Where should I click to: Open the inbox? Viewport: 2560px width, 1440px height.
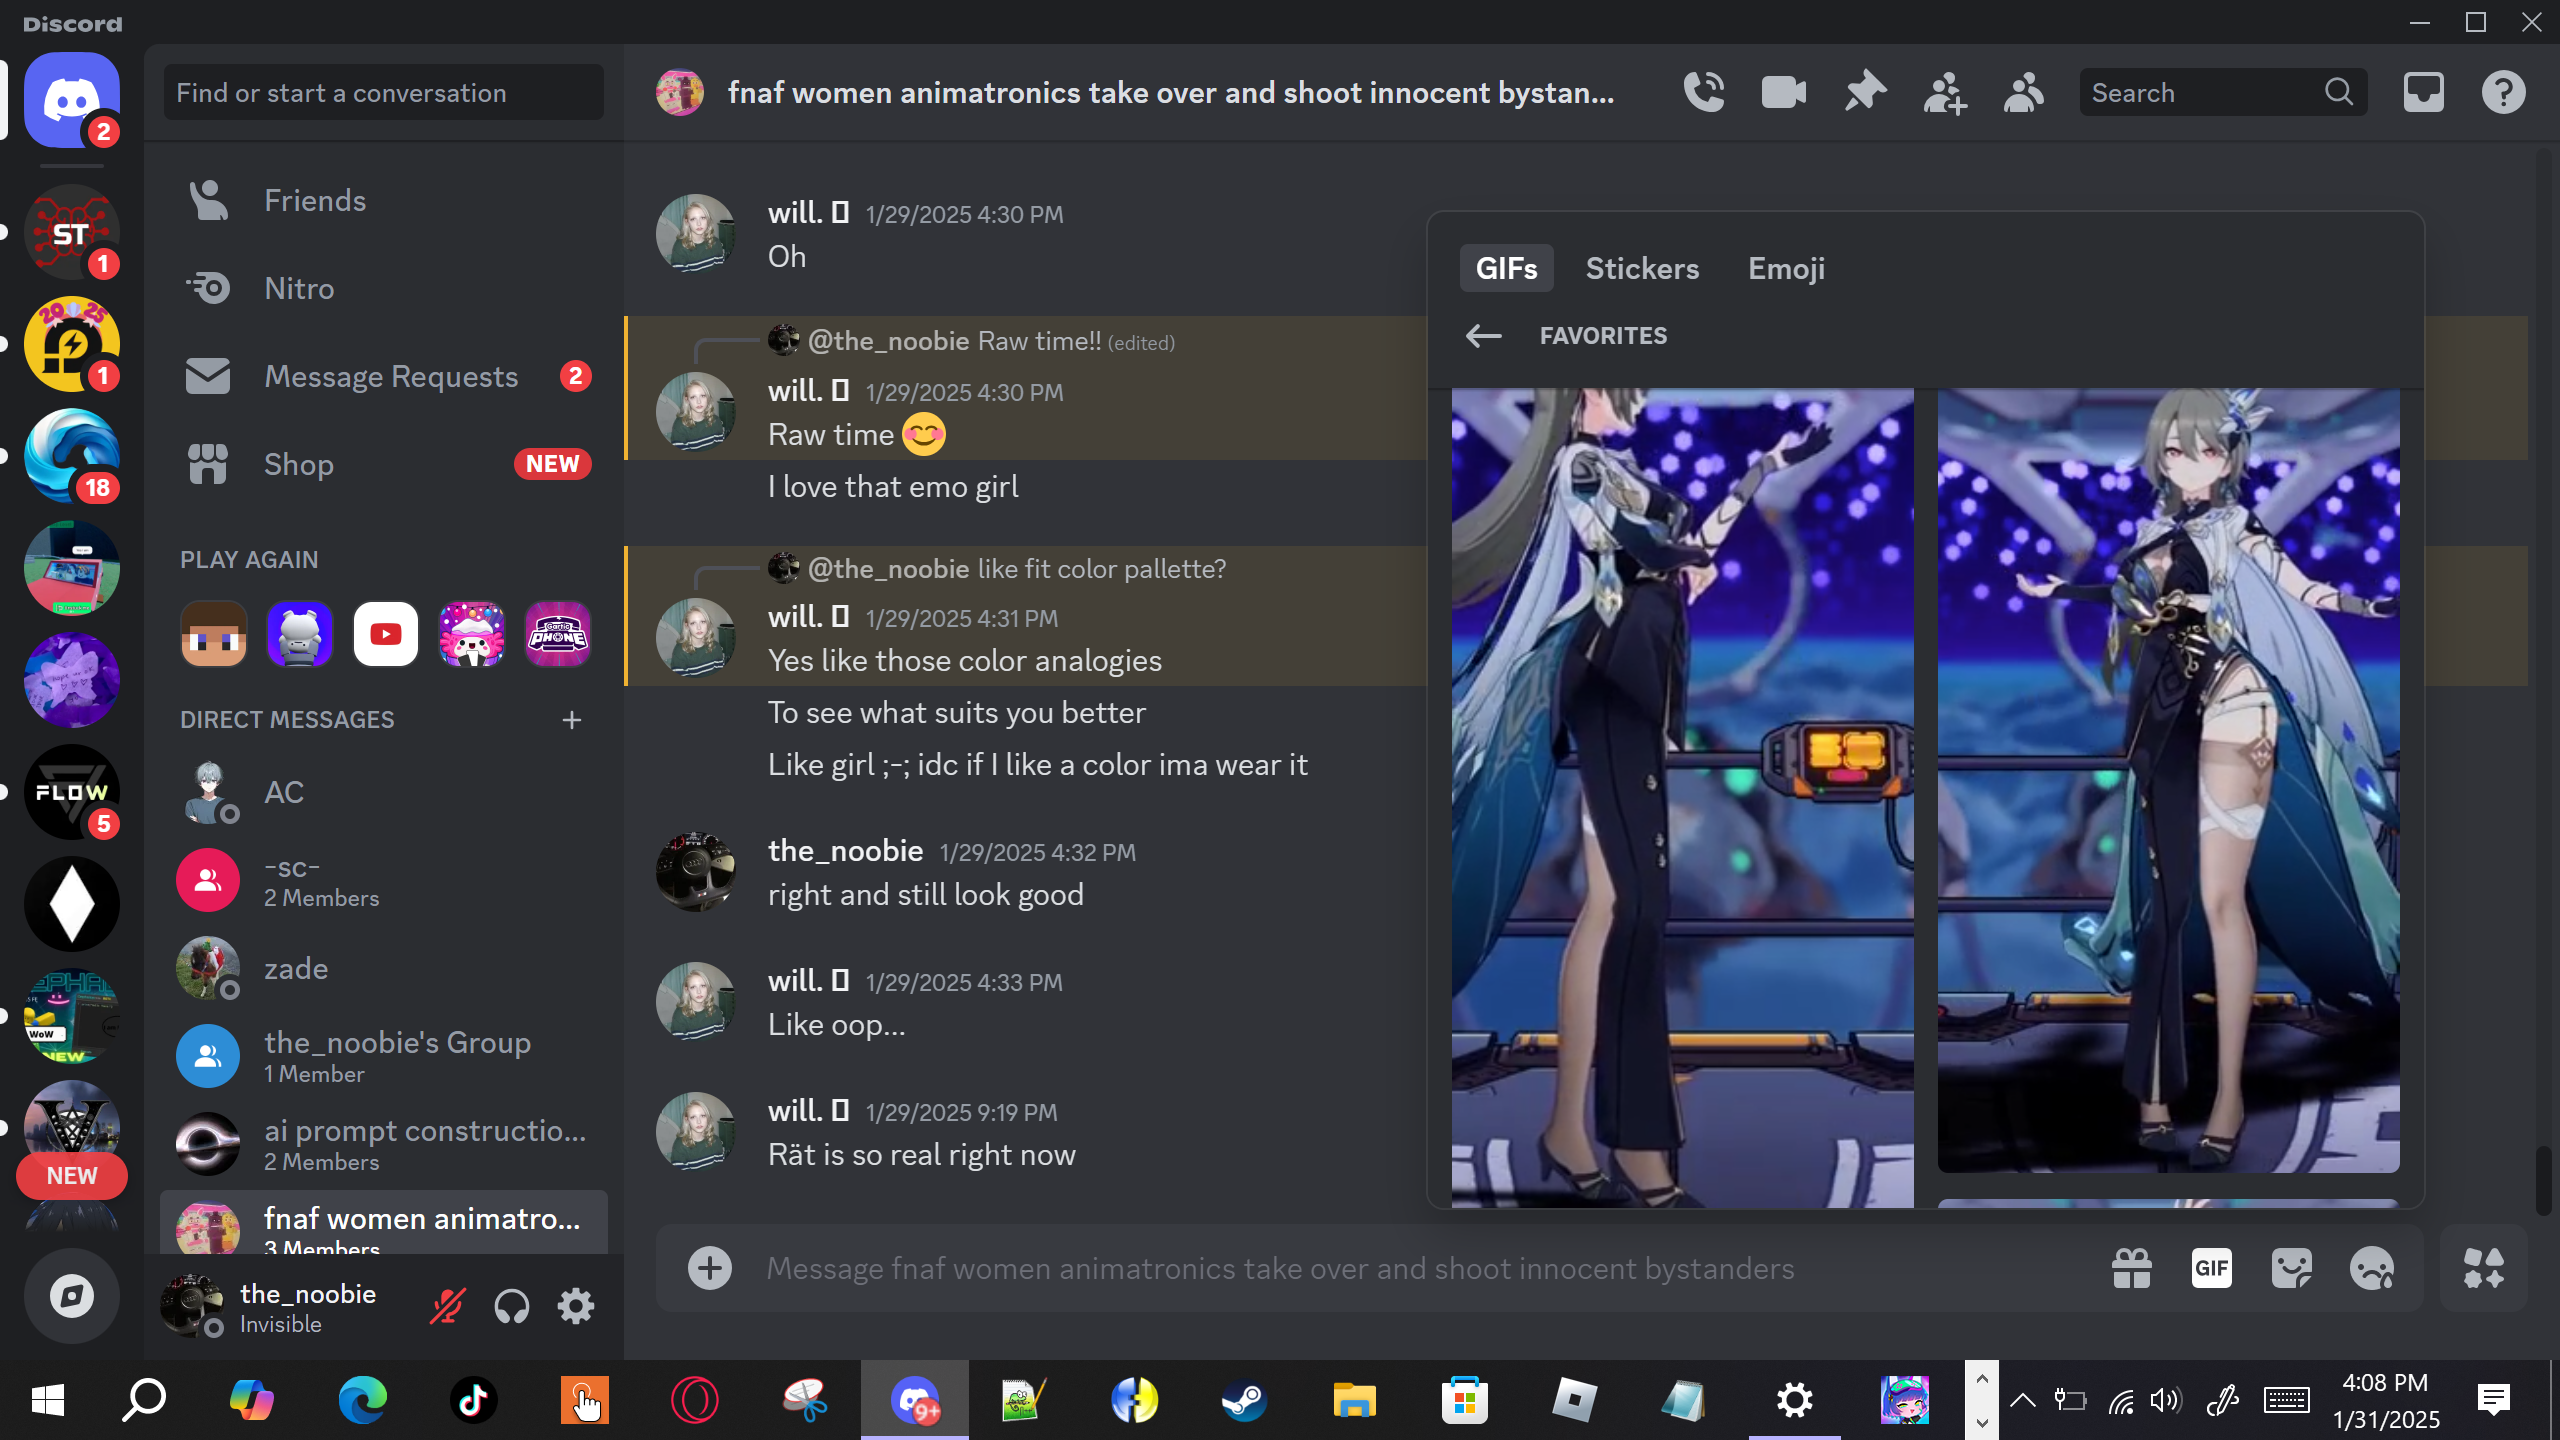coord(2423,92)
